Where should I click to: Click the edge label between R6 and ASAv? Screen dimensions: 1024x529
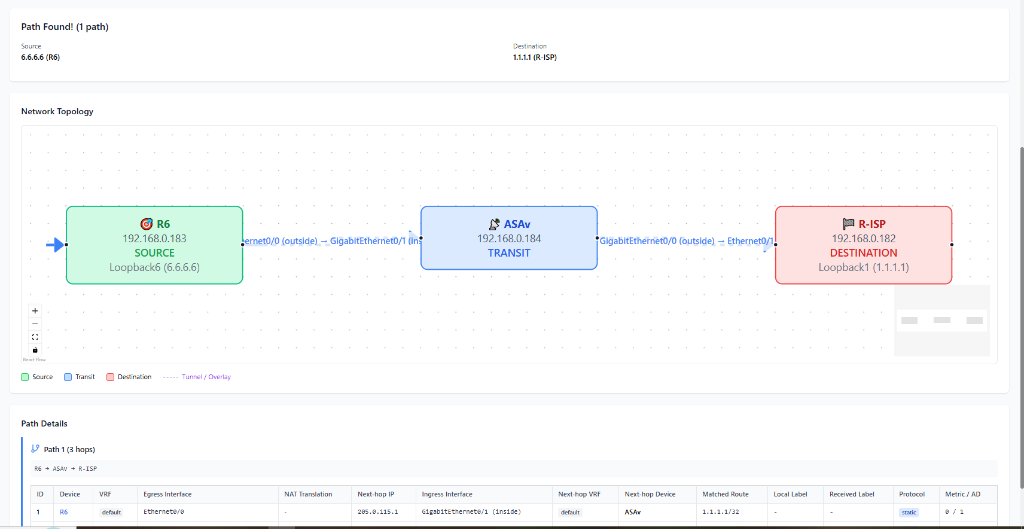[332, 241]
